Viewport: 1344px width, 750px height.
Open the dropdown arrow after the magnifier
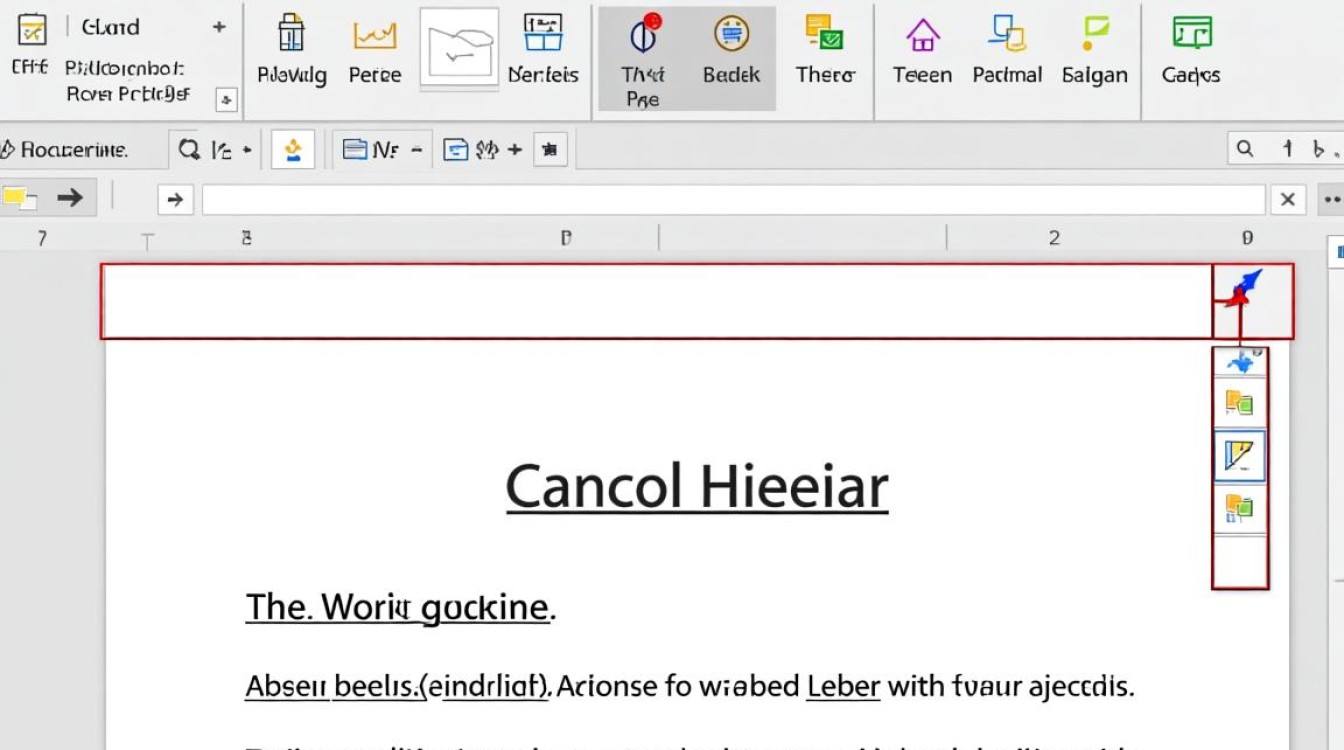247,151
